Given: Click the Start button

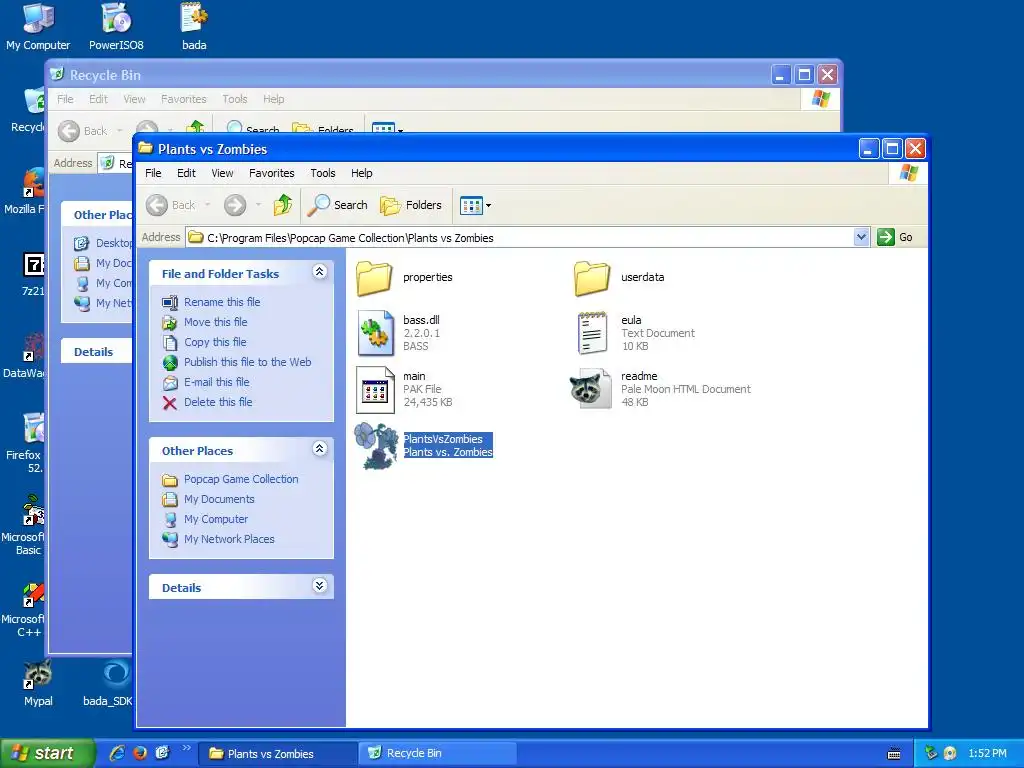Looking at the screenshot, I should 47,754.
